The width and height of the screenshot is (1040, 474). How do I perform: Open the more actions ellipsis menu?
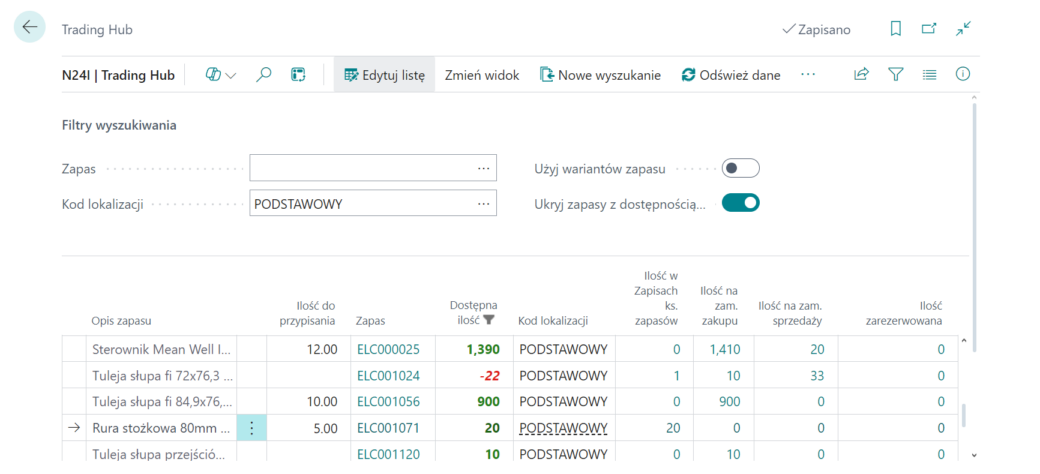coord(807,74)
